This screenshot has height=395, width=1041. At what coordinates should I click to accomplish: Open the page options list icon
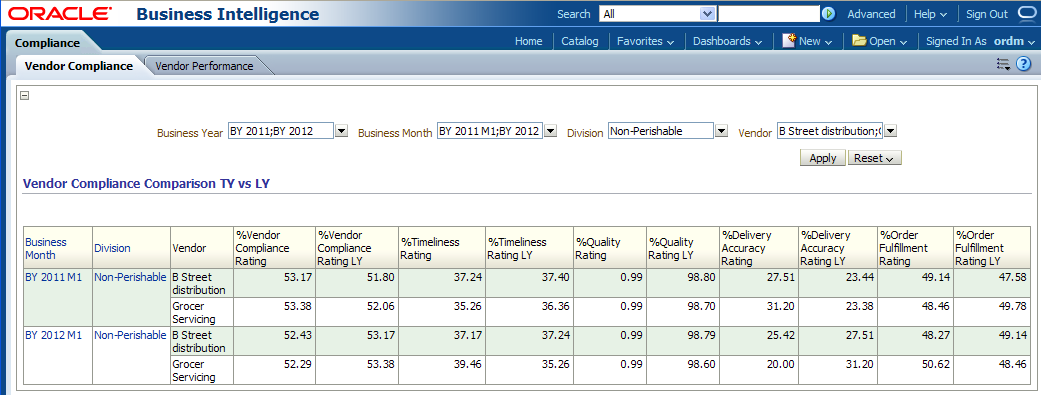click(x=1002, y=64)
